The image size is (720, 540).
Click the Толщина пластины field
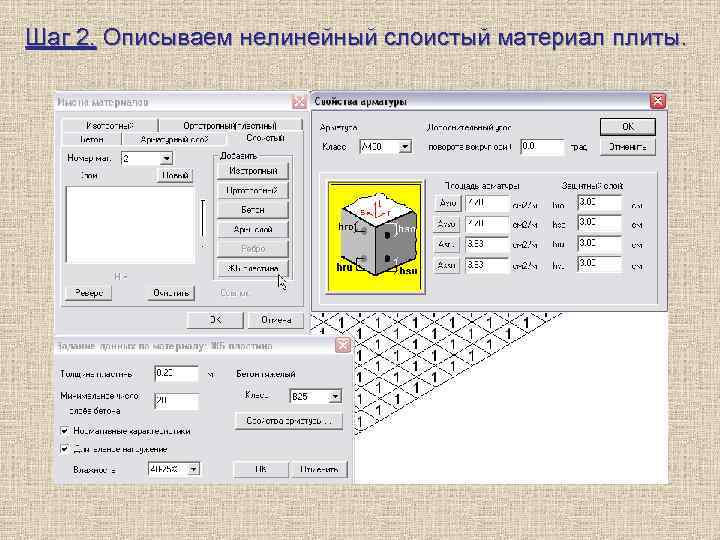point(176,373)
